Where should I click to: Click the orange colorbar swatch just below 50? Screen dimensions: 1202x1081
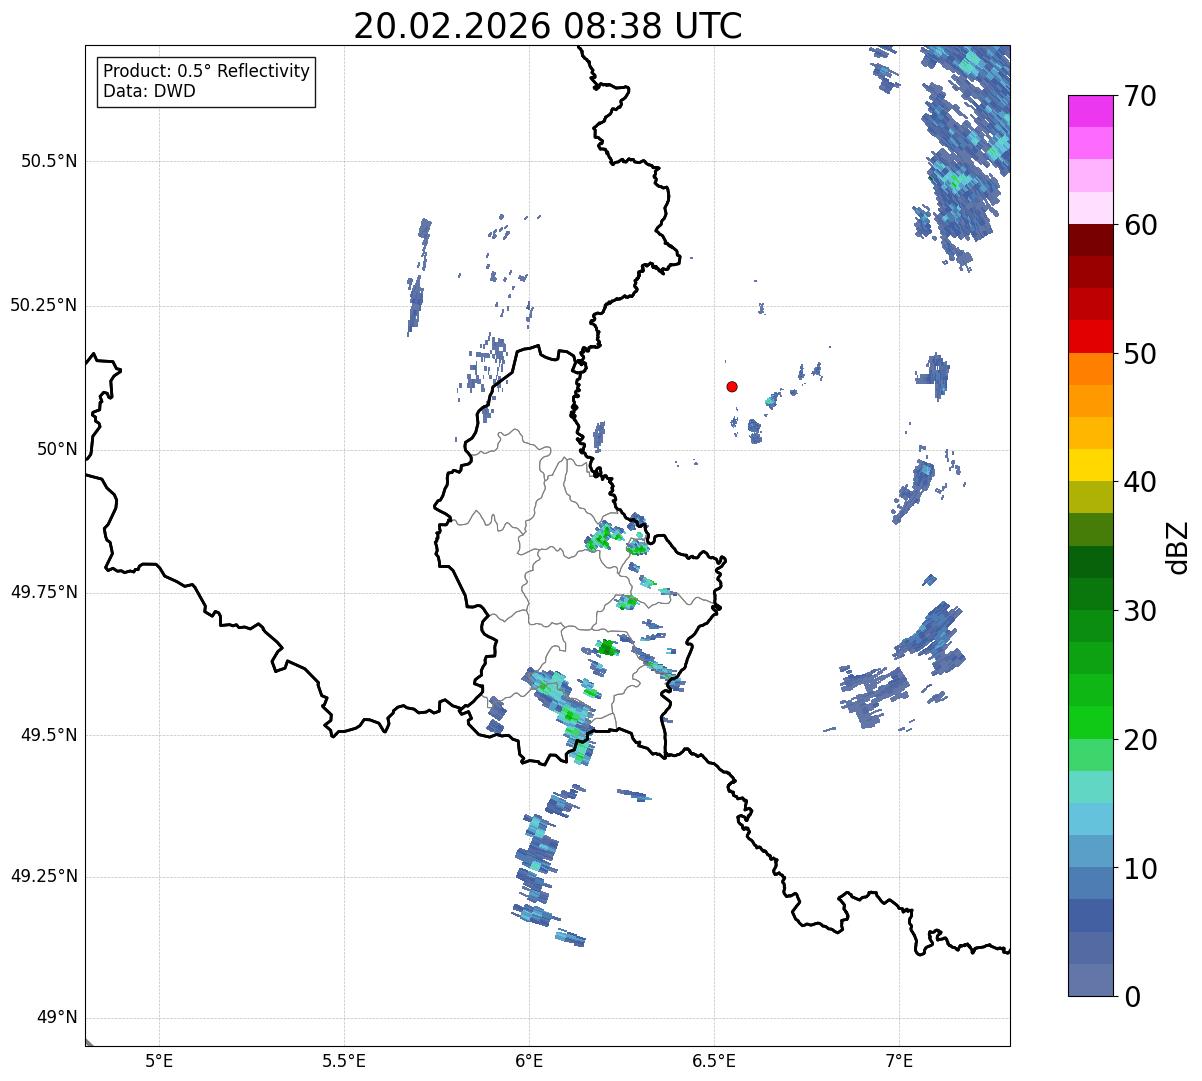1091,370
